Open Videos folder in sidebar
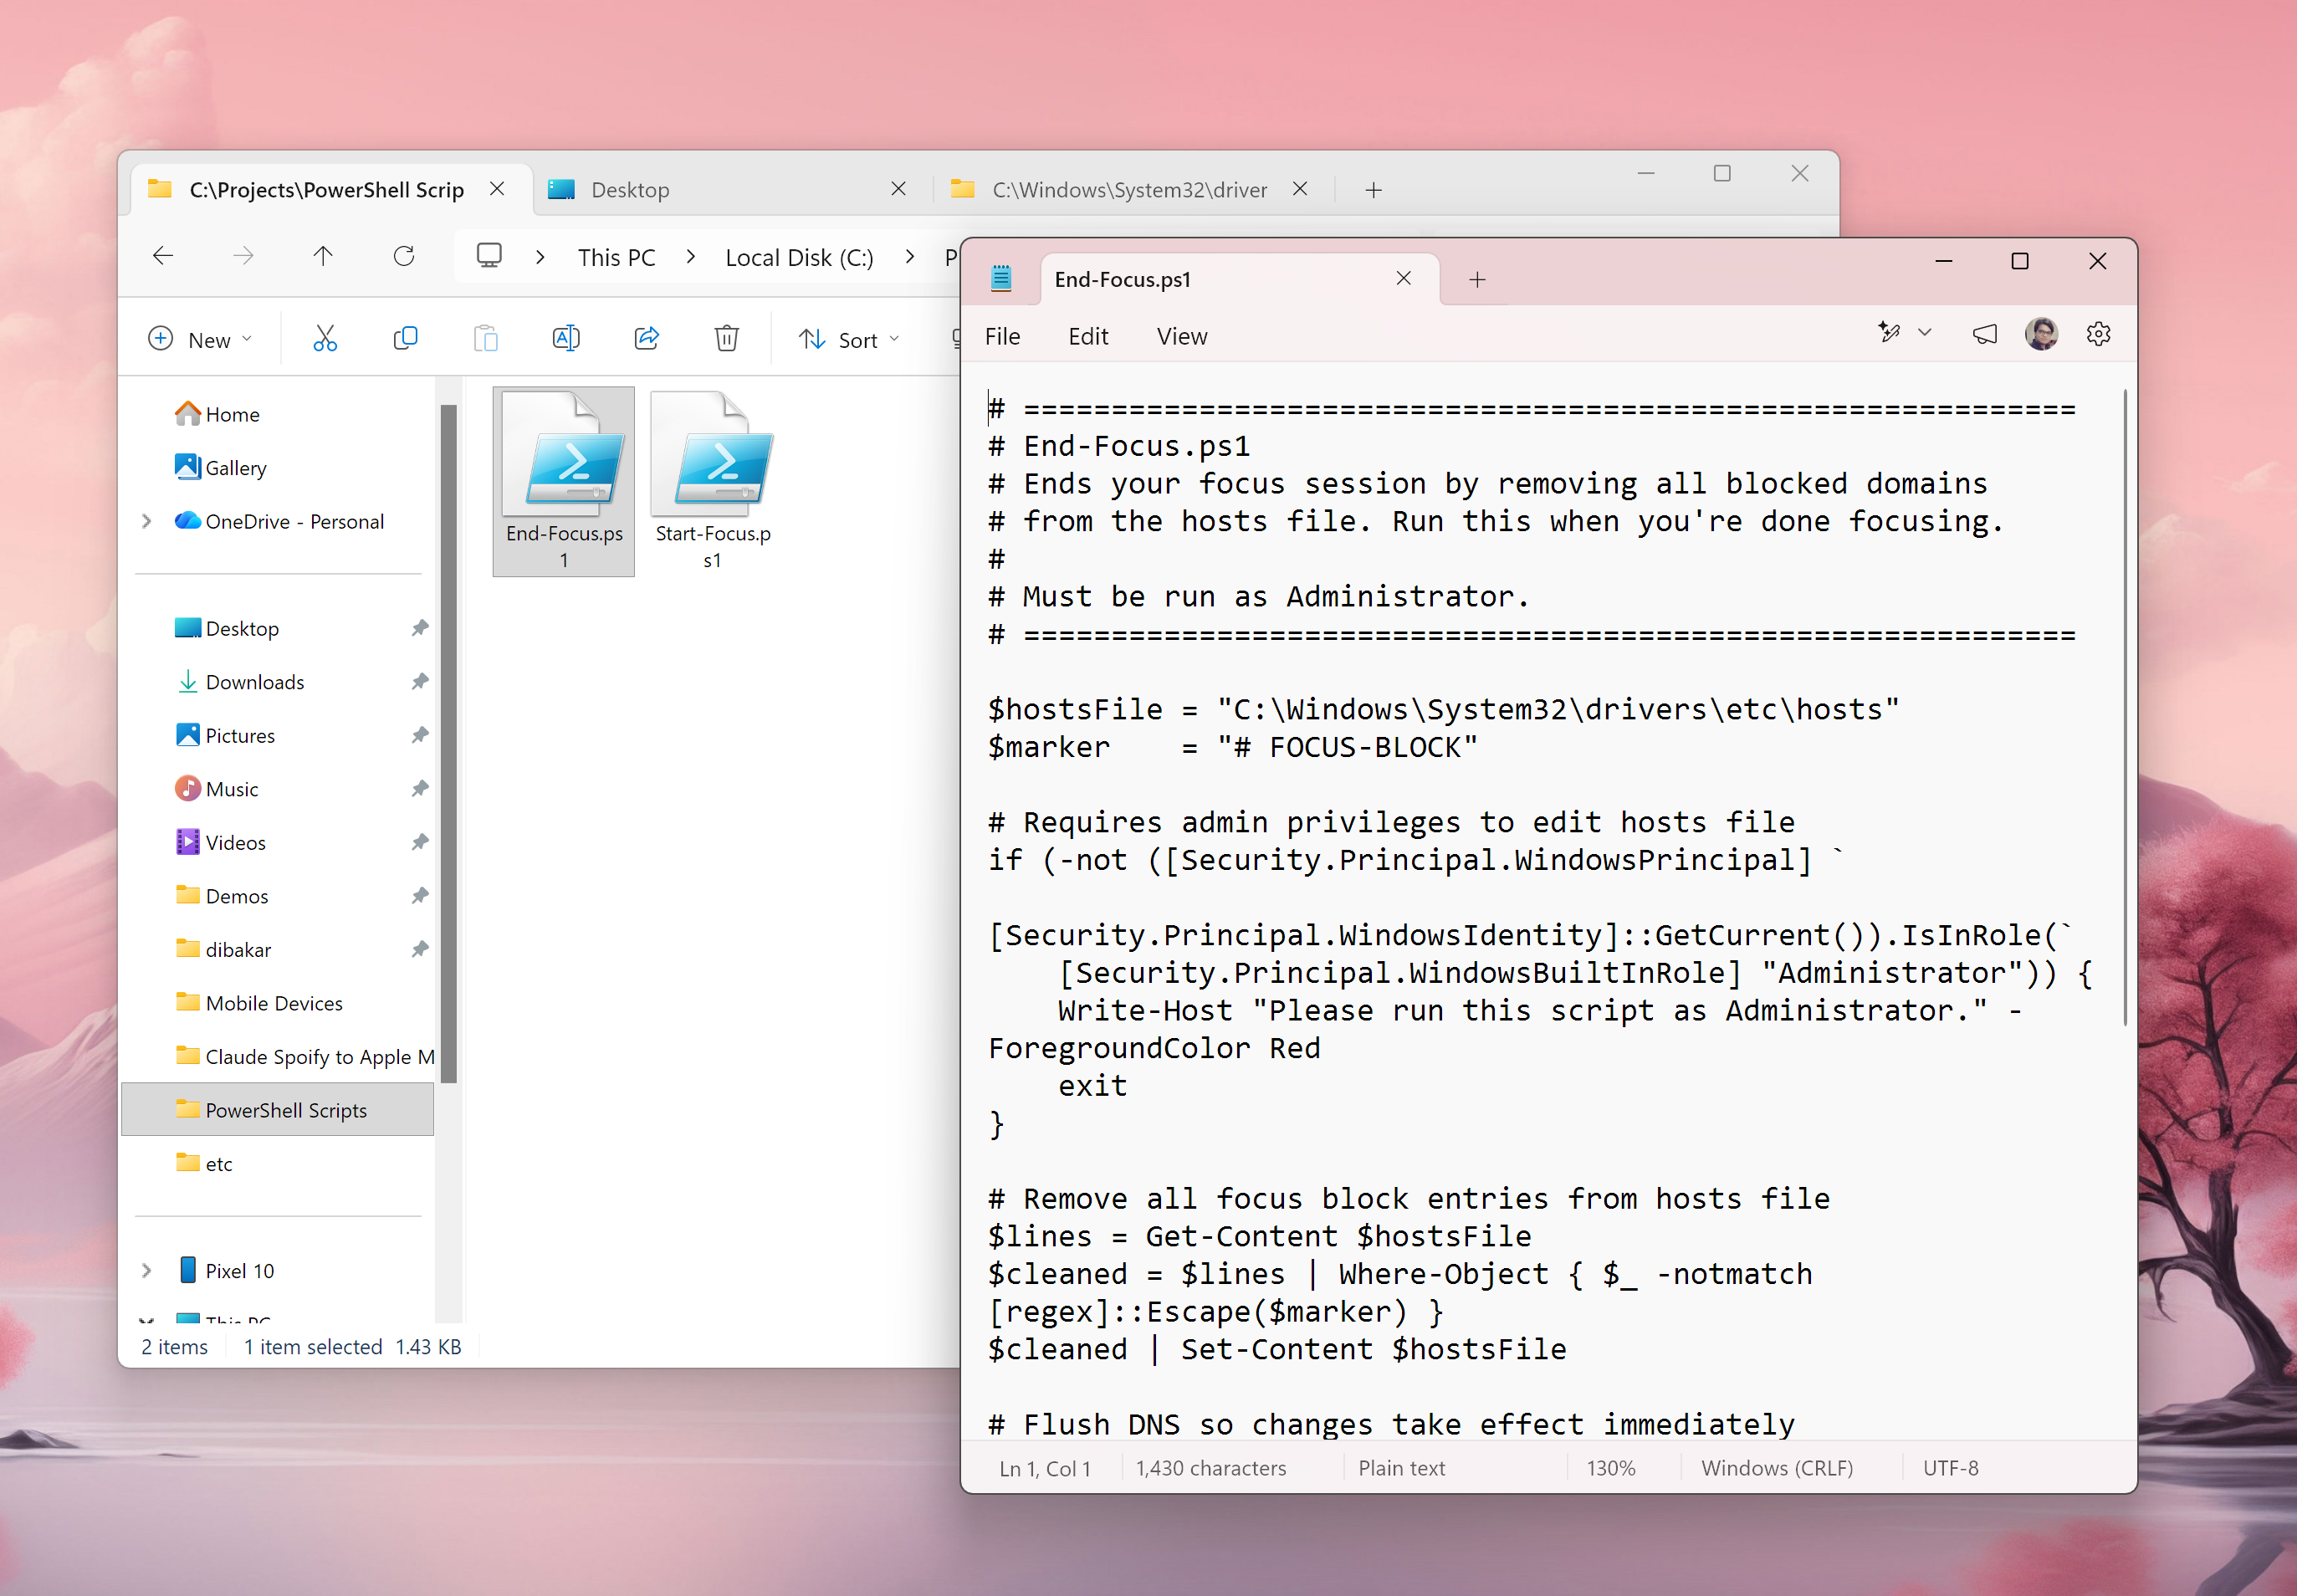 [x=236, y=842]
